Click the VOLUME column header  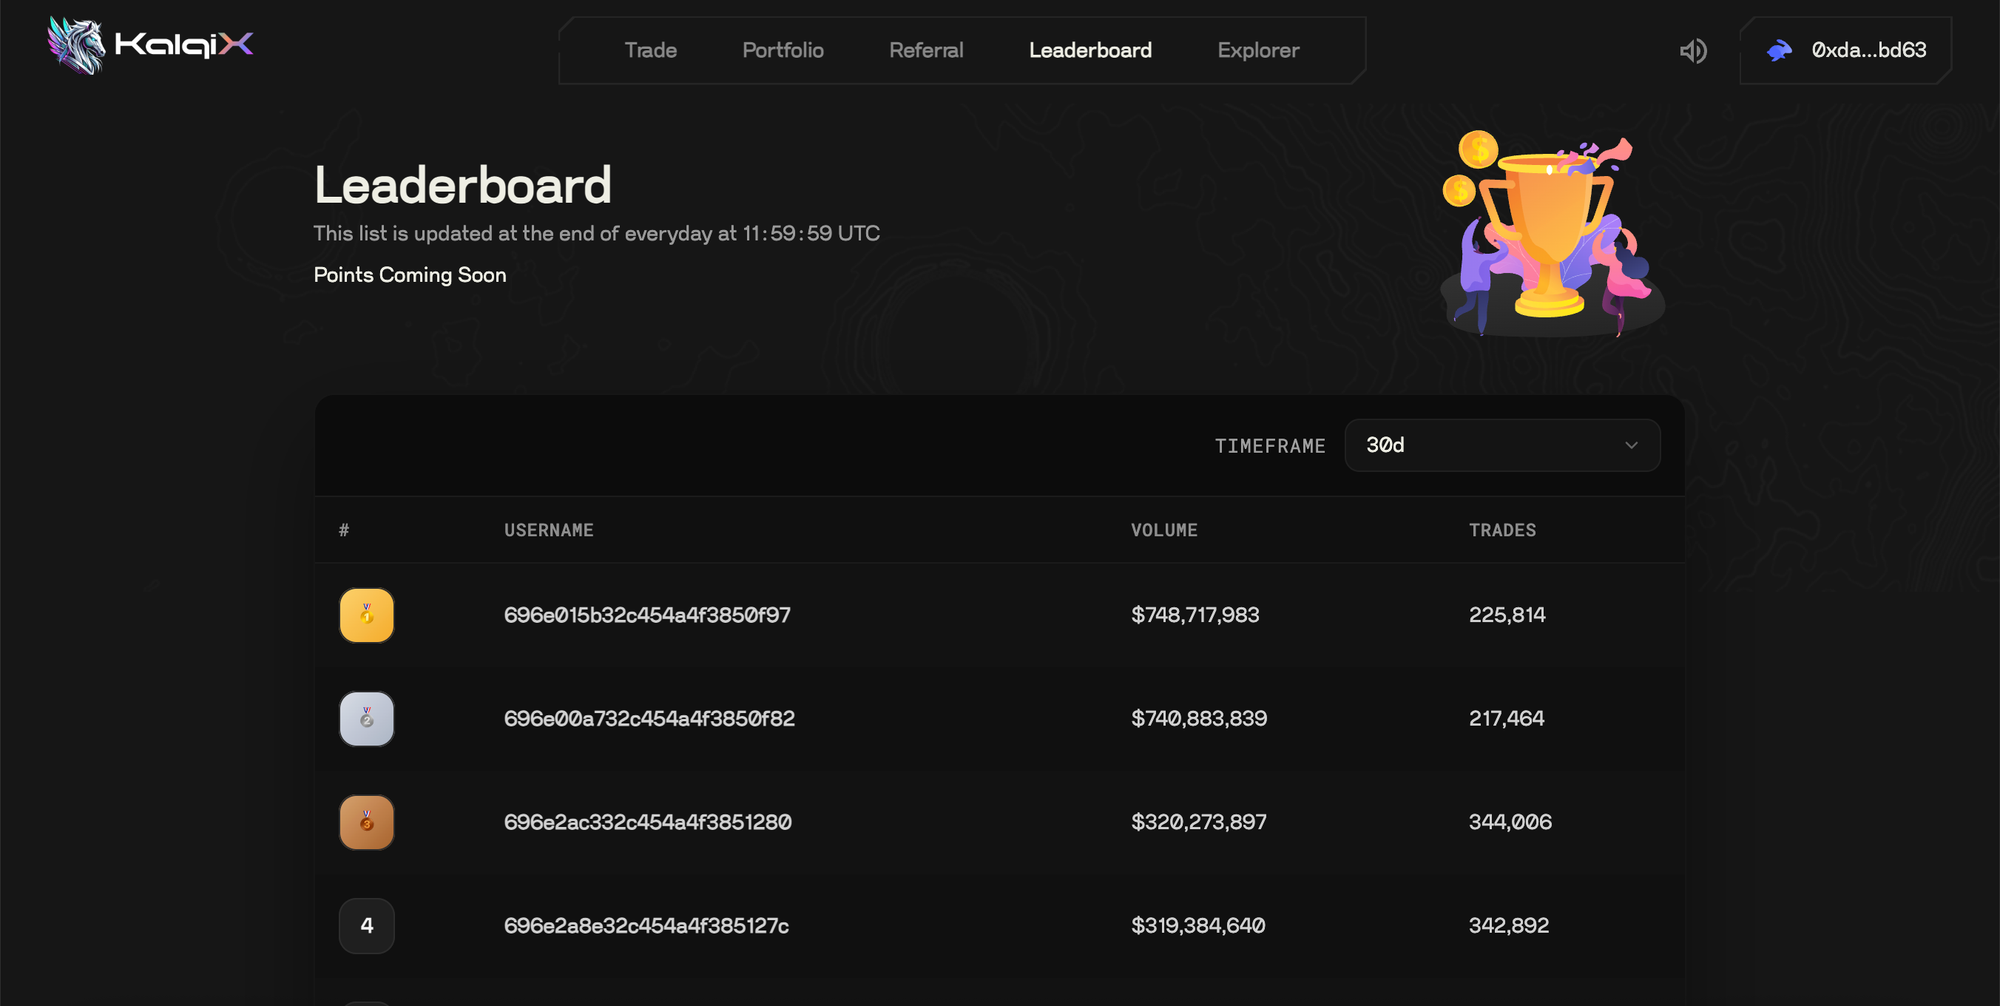[1164, 531]
